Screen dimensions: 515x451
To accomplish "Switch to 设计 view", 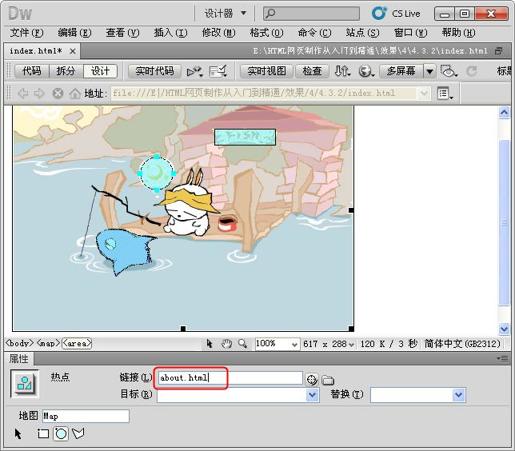I will pos(100,71).
